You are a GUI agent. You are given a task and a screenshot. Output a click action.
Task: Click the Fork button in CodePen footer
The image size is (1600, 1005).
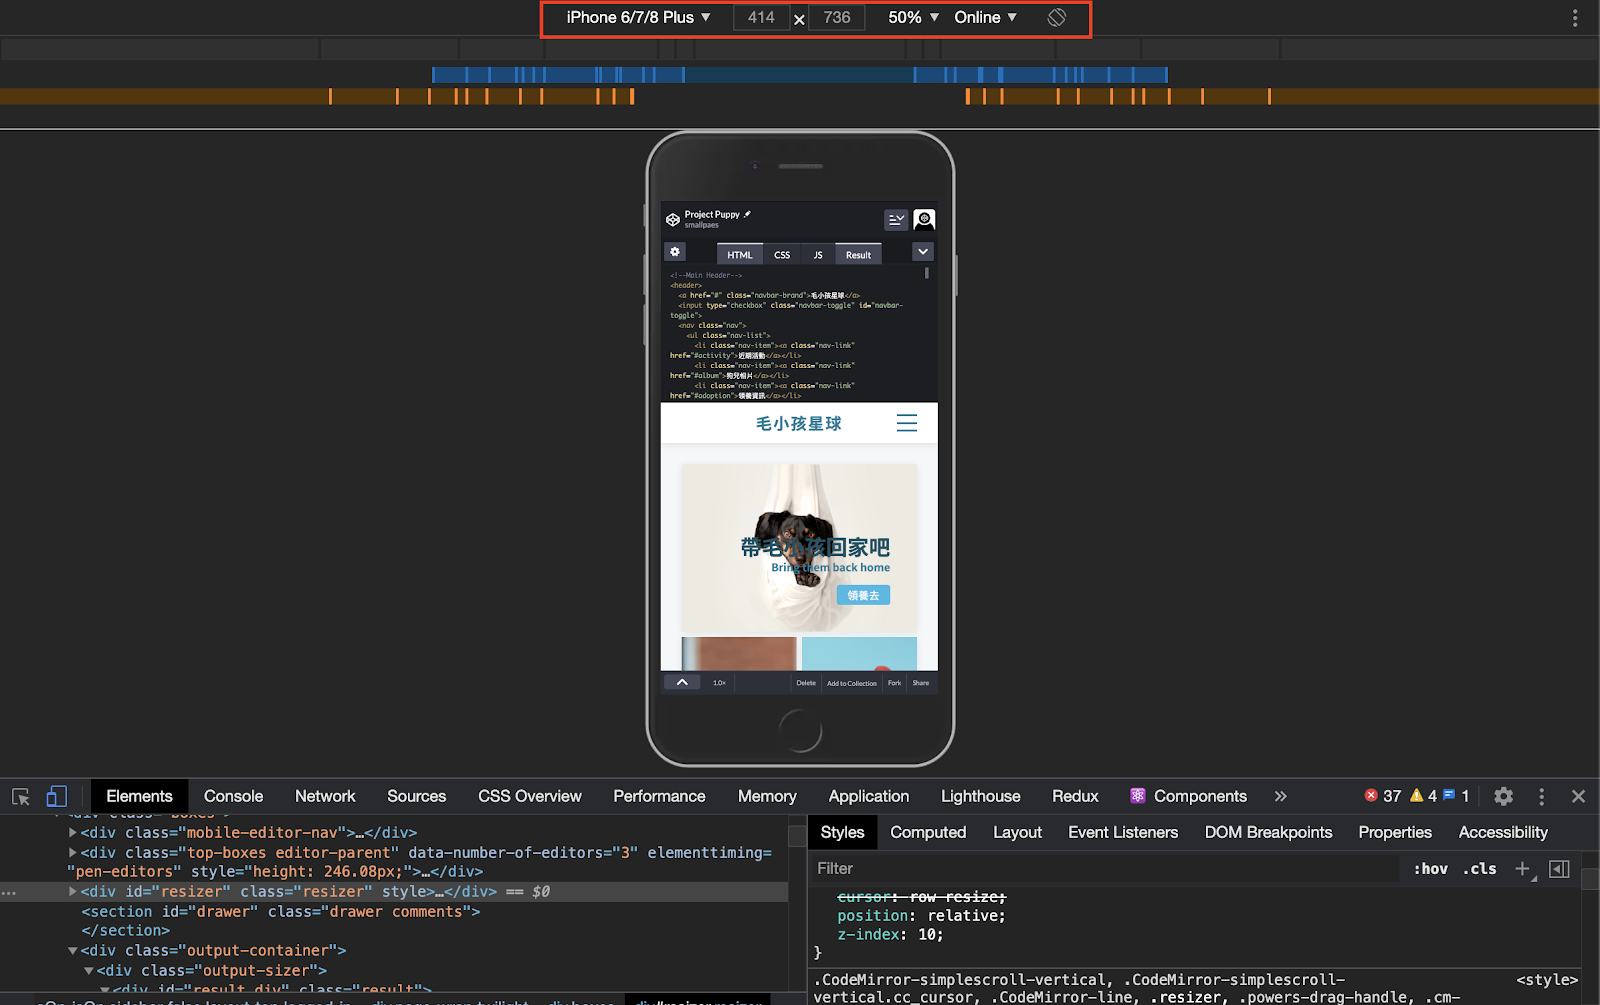(x=894, y=683)
